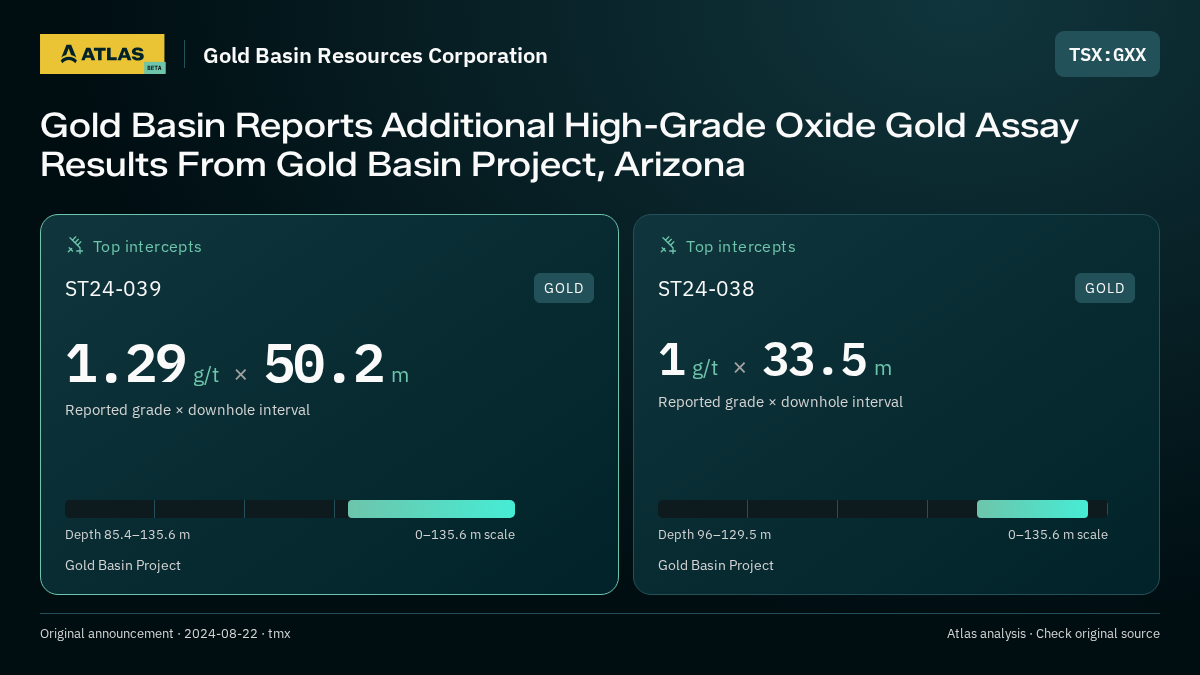The image size is (1200, 675).
Task: Click the 'Top intercepts' label in the ST24-038 card
Action: point(740,246)
